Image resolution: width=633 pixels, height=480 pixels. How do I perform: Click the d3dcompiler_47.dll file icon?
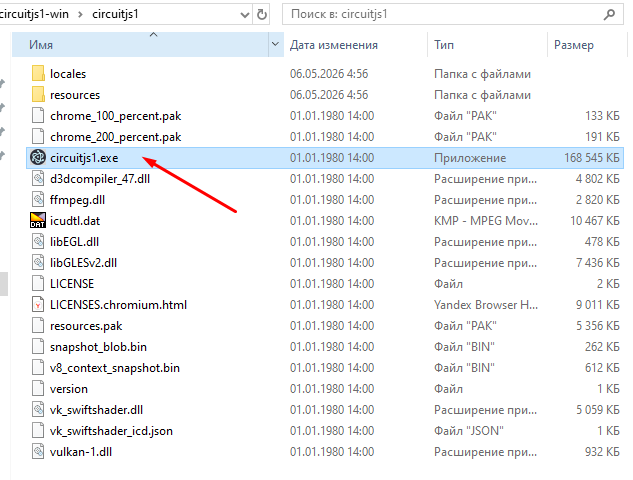point(38,178)
